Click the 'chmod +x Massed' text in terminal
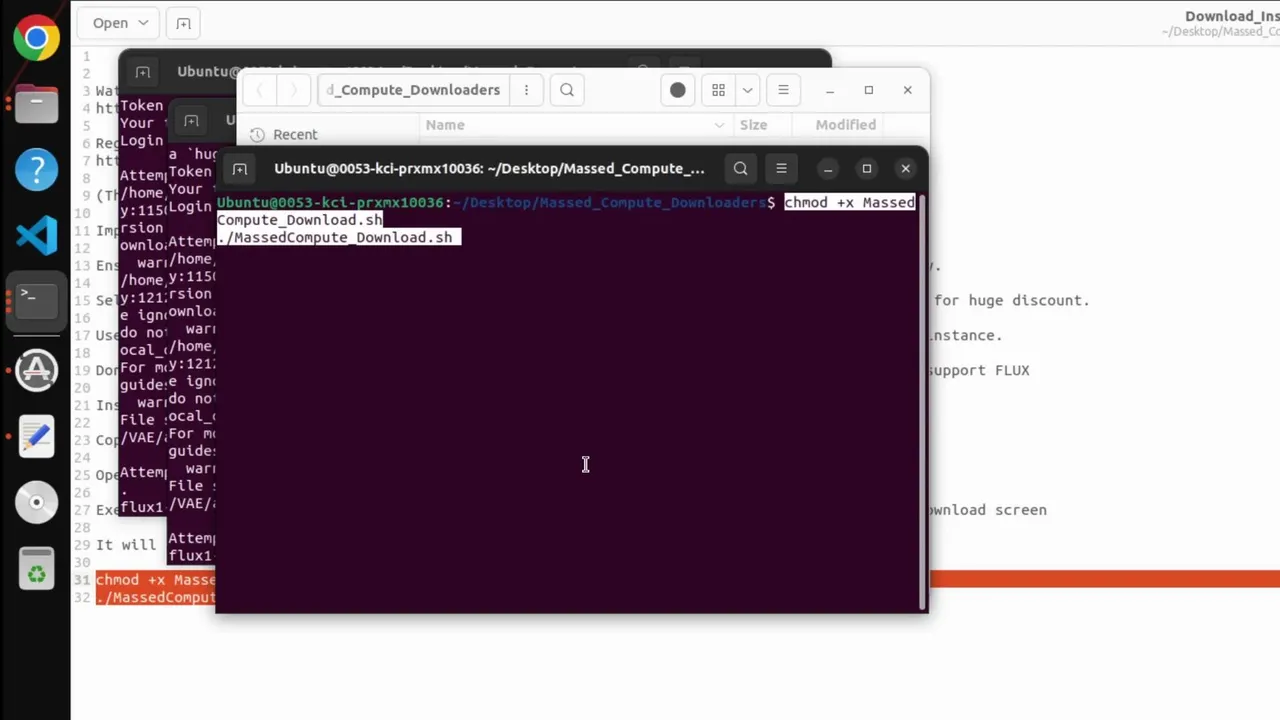 [849, 203]
